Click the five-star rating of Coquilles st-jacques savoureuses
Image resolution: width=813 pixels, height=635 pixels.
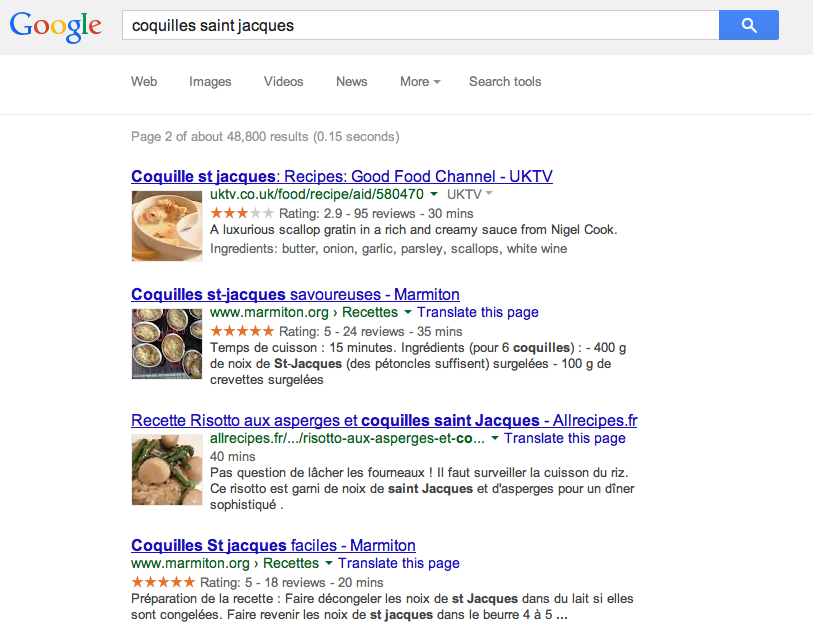coord(241,331)
